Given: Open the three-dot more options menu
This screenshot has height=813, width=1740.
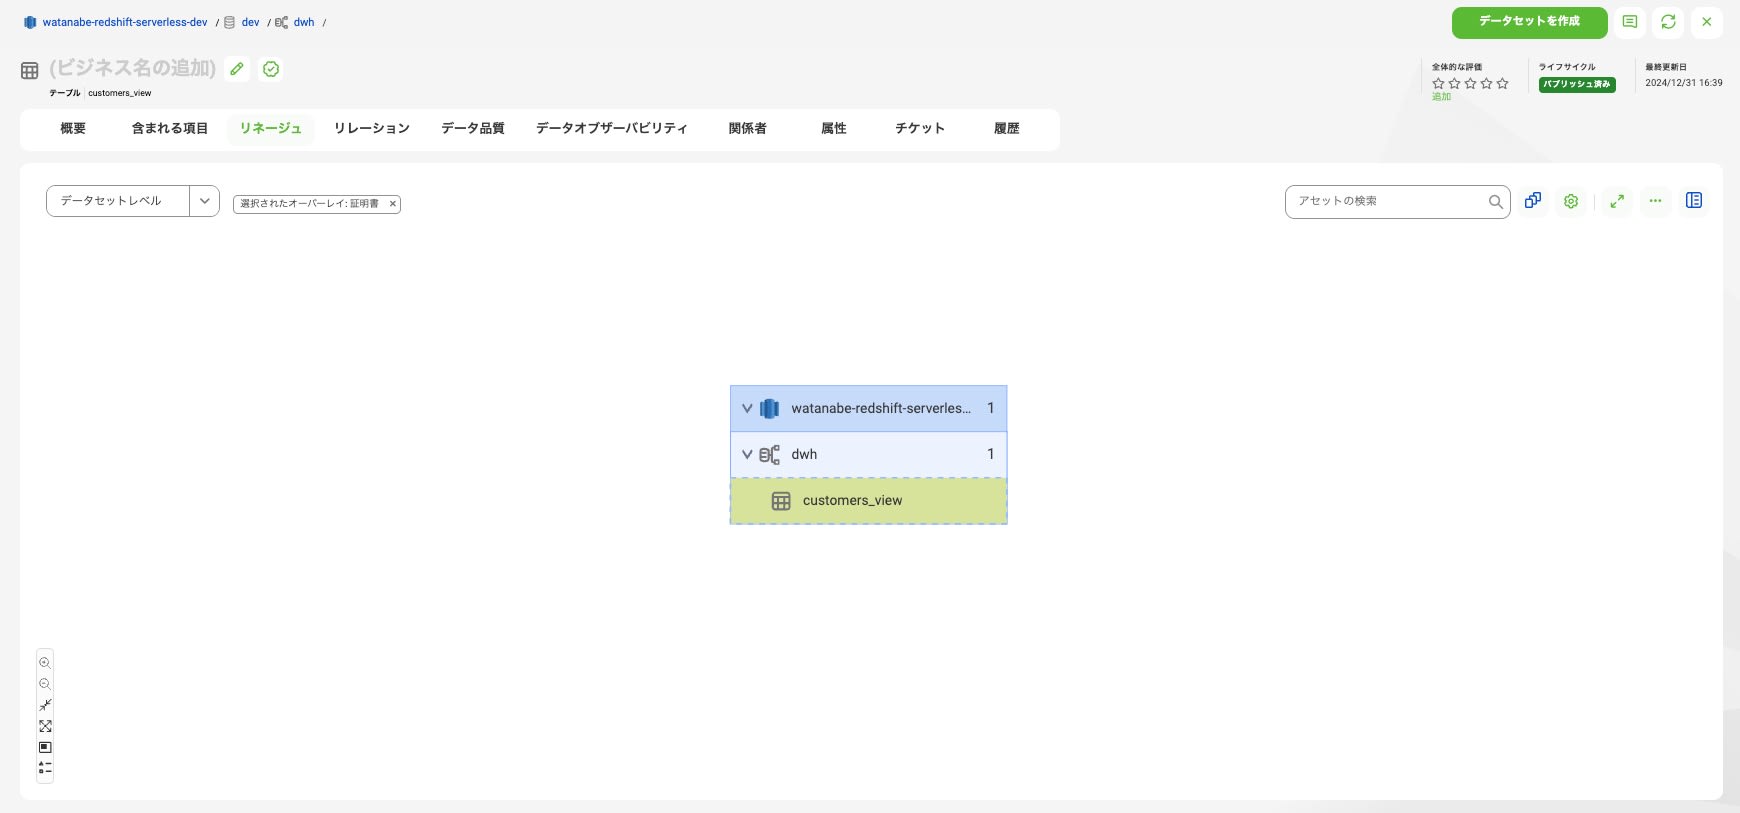Looking at the screenshot, I should point(1655,201).
